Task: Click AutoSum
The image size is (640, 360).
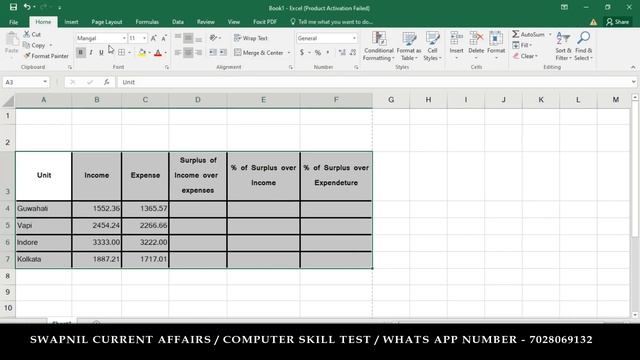Action: [x=529, y=34]
